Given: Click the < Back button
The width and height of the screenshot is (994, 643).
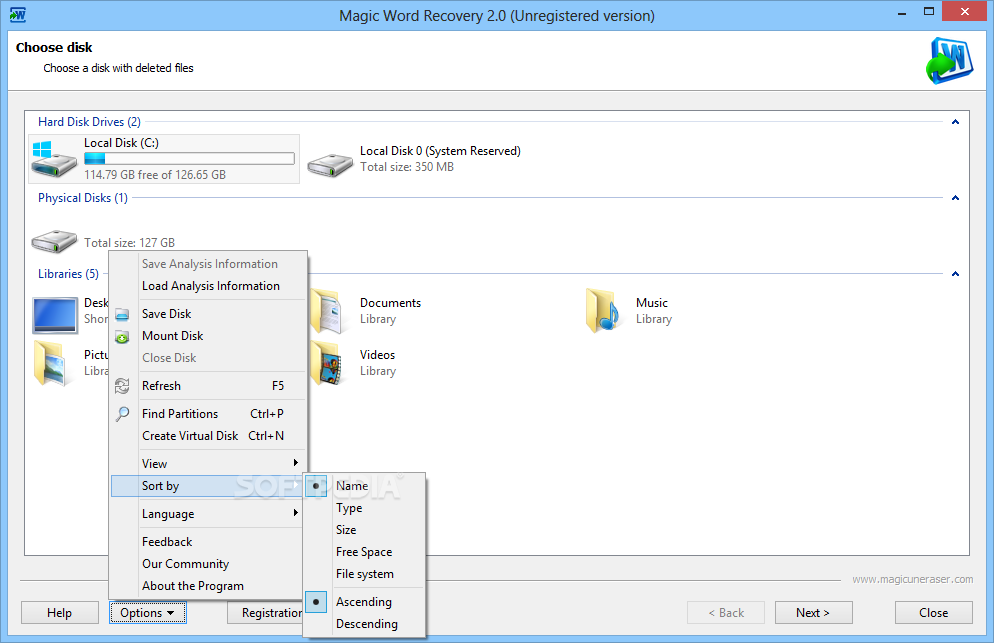Looking at the screenshot, I should click(x=726, y=613).
